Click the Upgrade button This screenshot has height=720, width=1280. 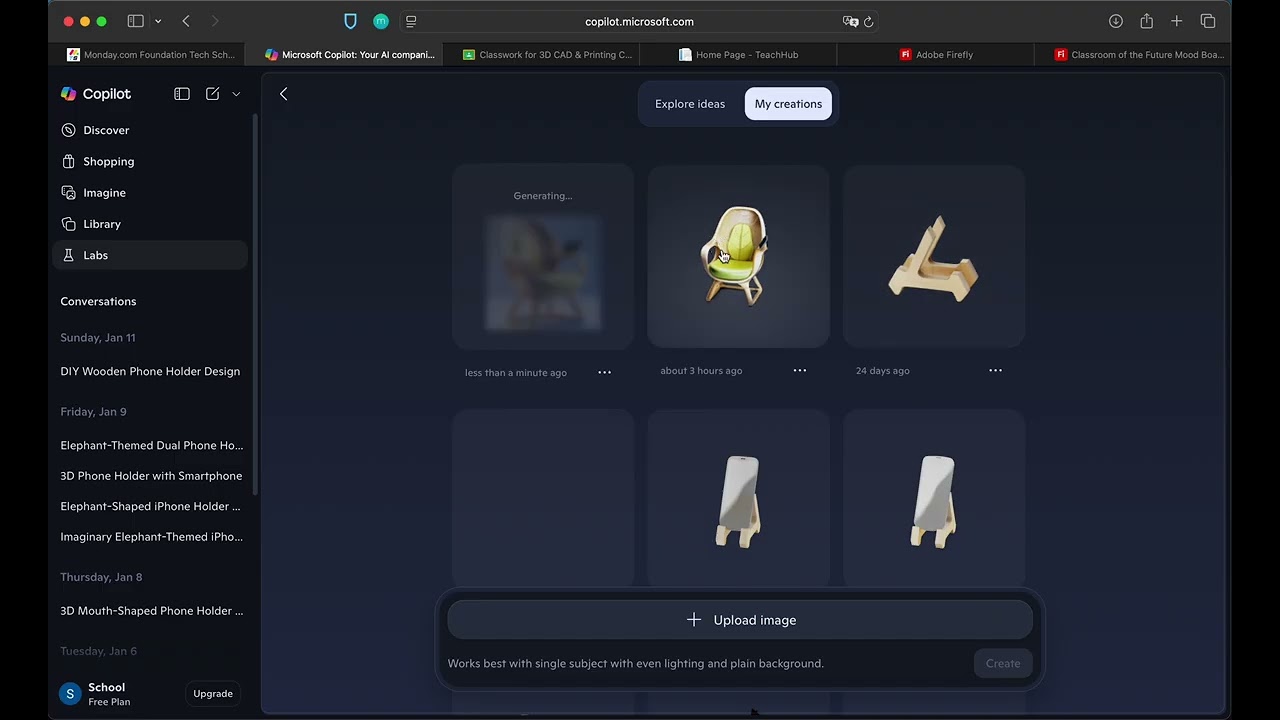click(213, 694)
